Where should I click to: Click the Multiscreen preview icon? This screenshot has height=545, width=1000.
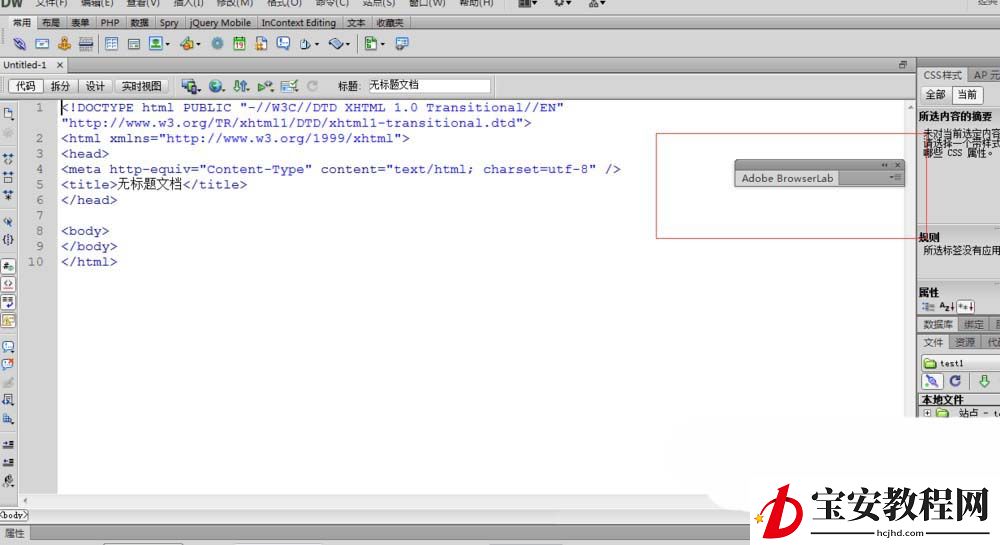point(189,85)
